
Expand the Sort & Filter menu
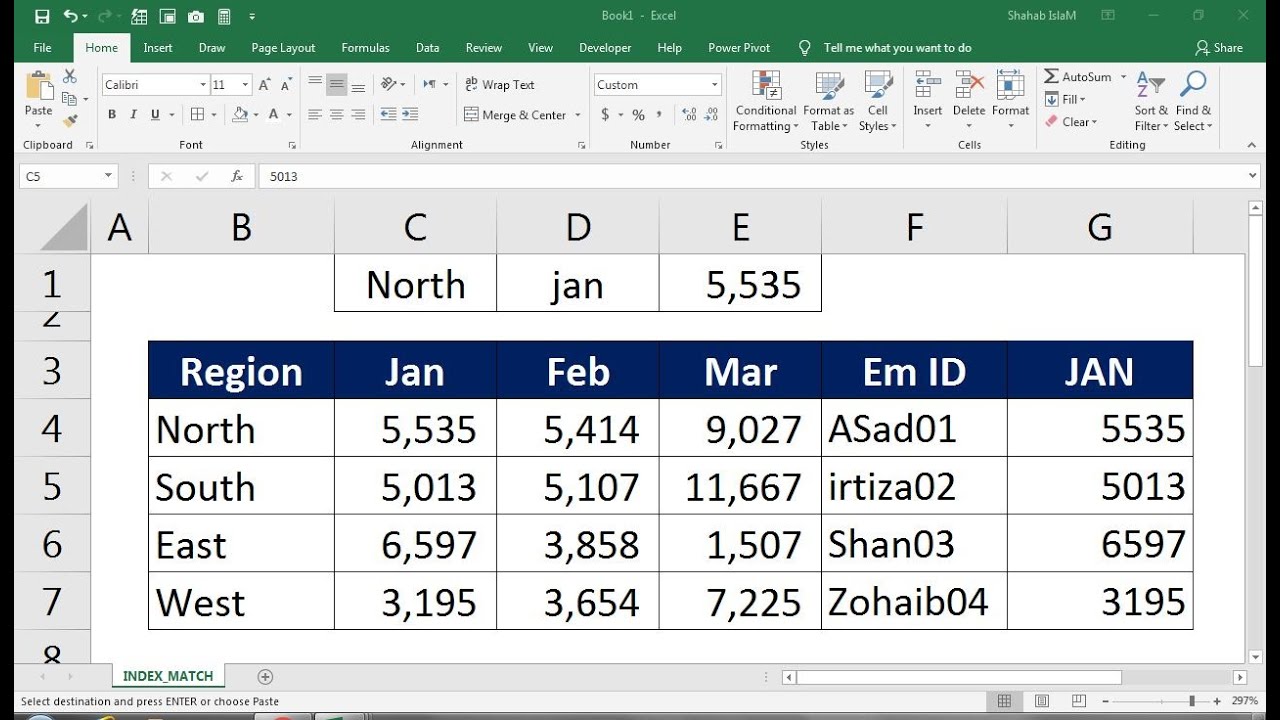tap(1151, 100)
